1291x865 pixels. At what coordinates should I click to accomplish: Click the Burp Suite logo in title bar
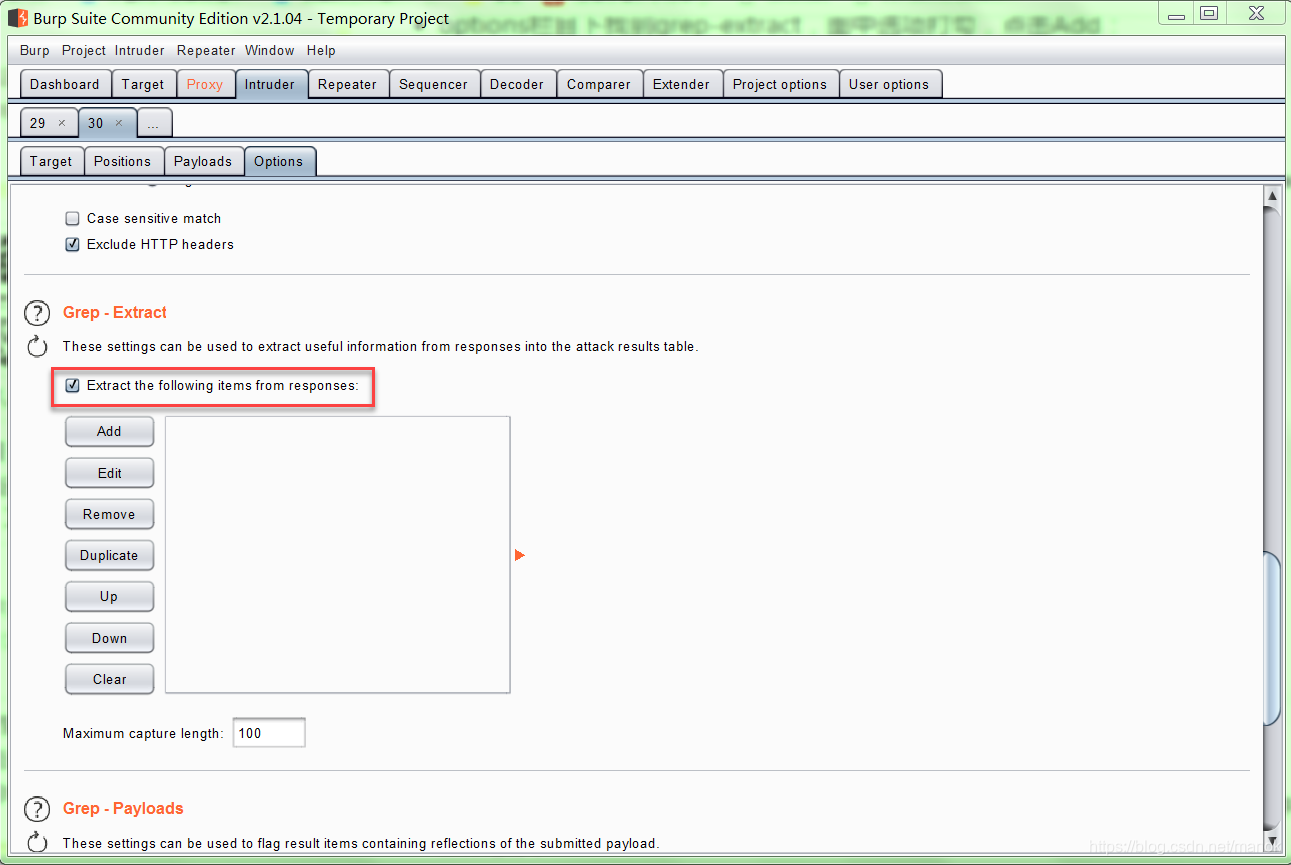coord(18,18)
